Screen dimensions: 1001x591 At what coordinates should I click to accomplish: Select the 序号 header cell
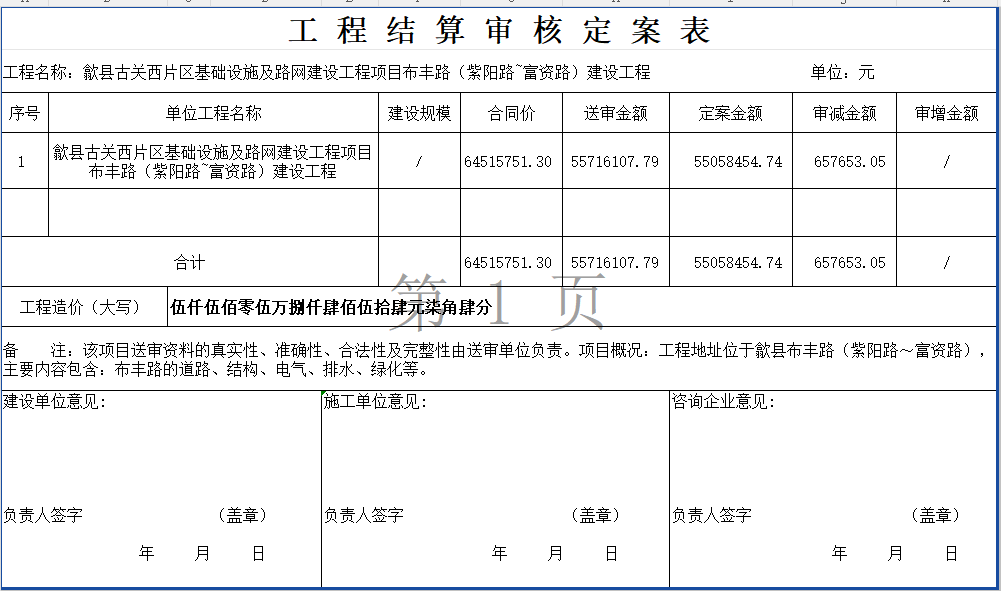click(24, 114)
